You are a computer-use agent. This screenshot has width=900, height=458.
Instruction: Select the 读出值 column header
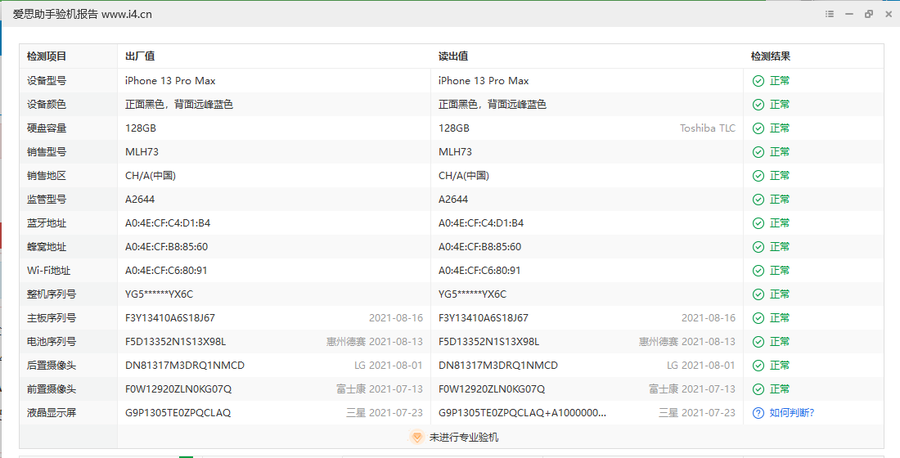[x=453, y=56]
